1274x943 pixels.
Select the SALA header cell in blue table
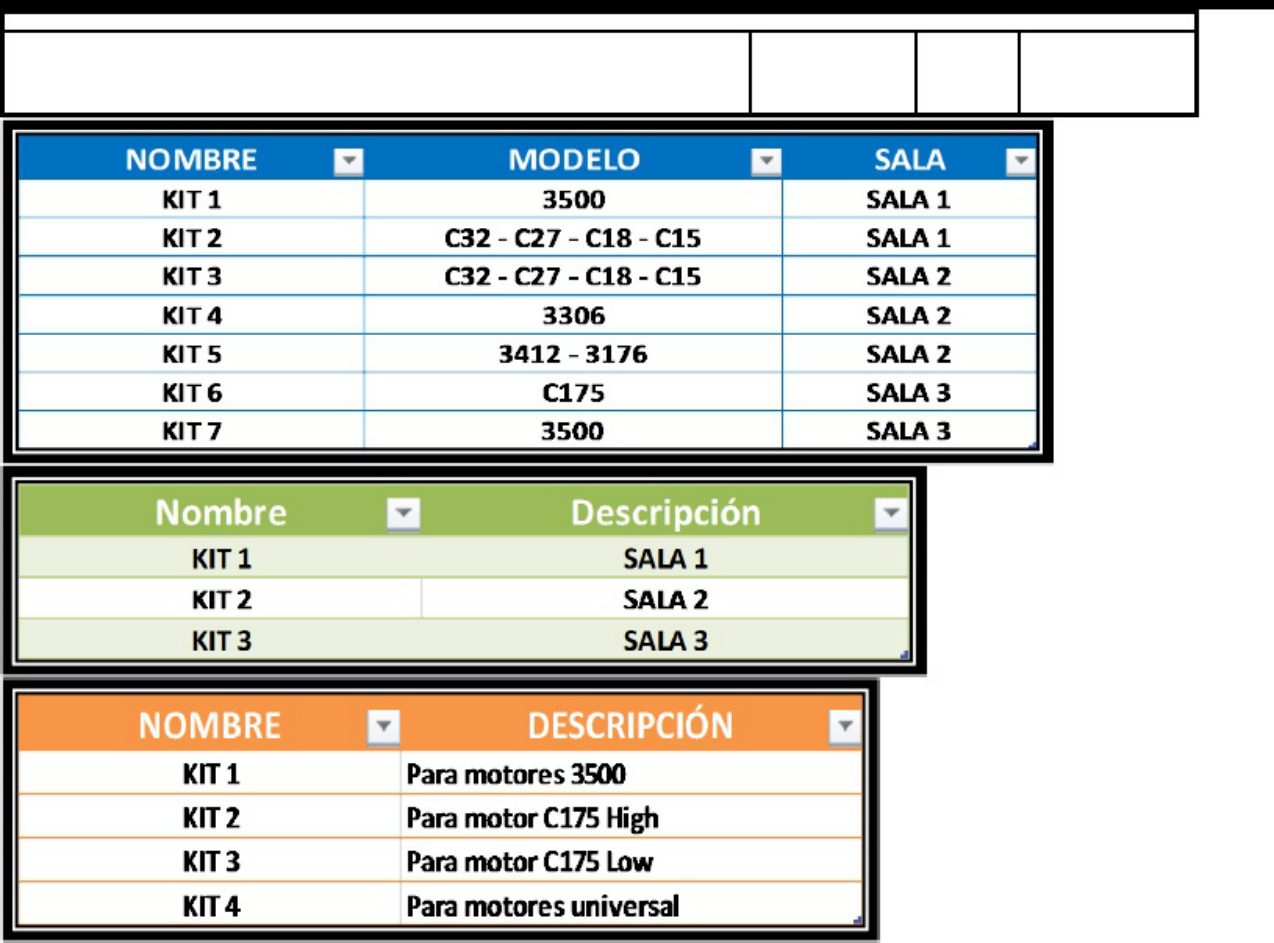(x=909, y=159)
